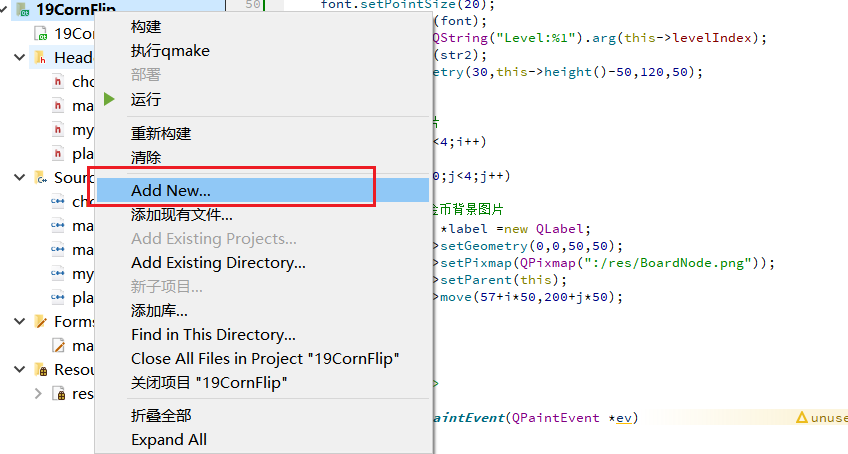
Task: Click 添加库... menu entry
Action: click(x=159, y=311)
